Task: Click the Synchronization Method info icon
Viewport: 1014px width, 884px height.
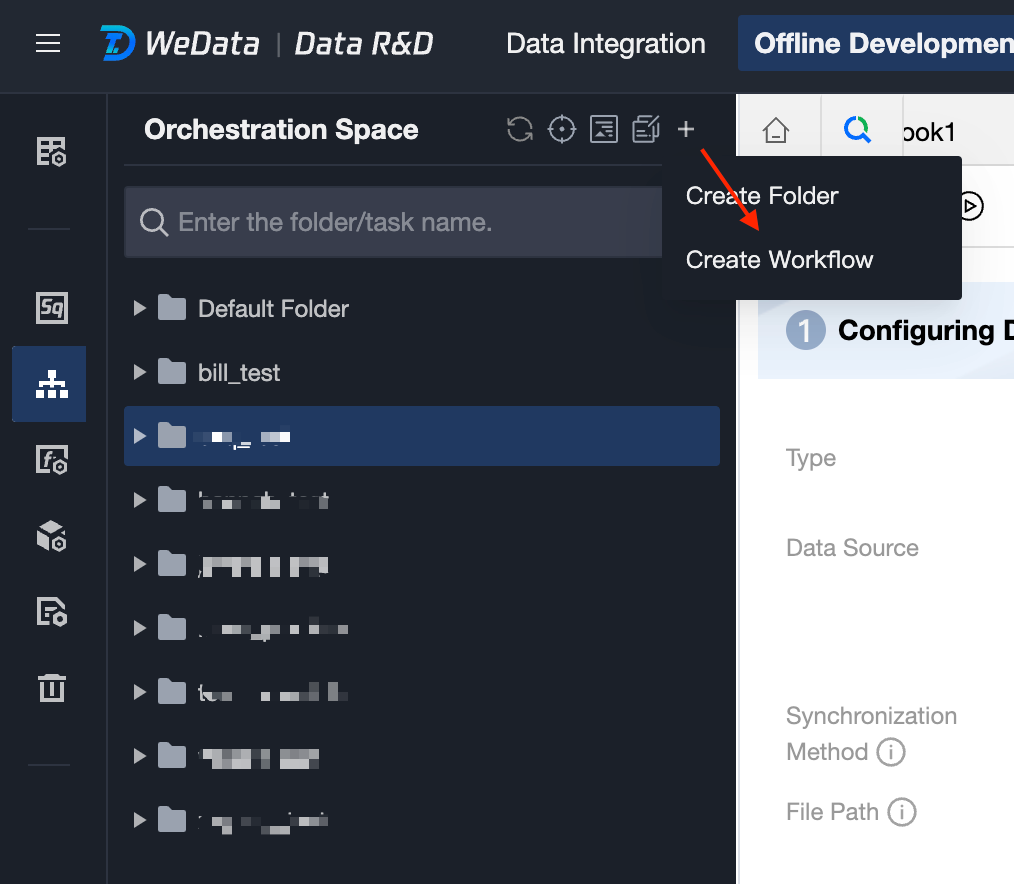Action: 891,752
